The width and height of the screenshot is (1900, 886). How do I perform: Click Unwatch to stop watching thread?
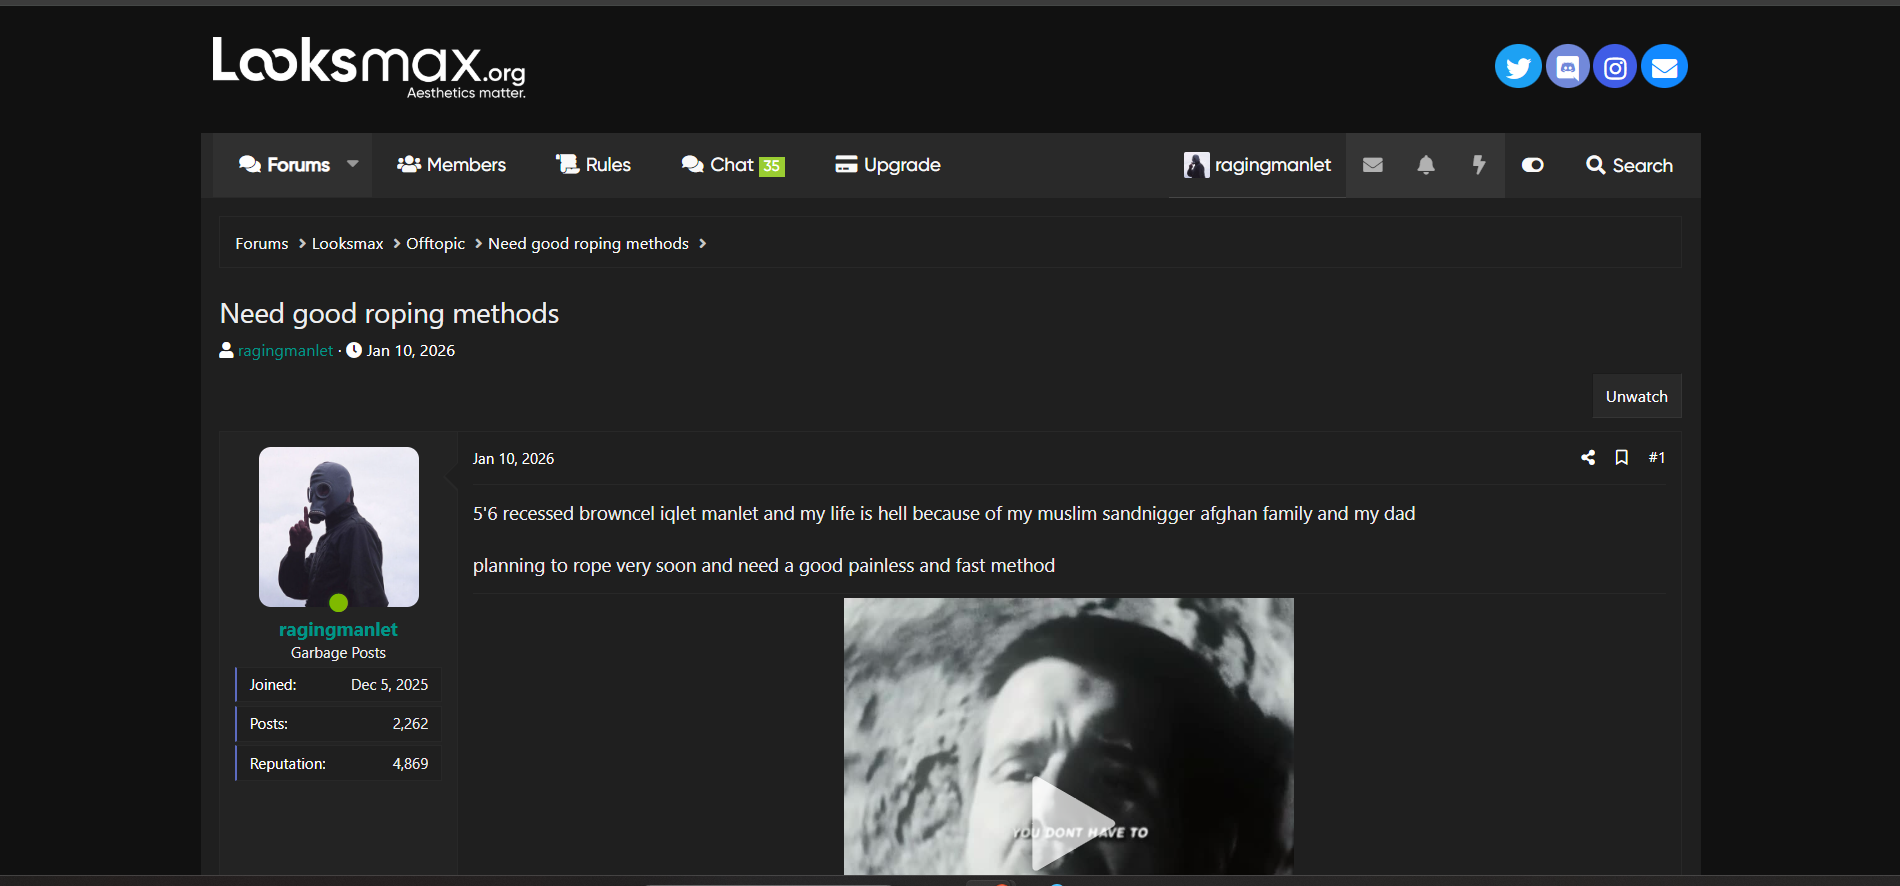[1636, 397]
